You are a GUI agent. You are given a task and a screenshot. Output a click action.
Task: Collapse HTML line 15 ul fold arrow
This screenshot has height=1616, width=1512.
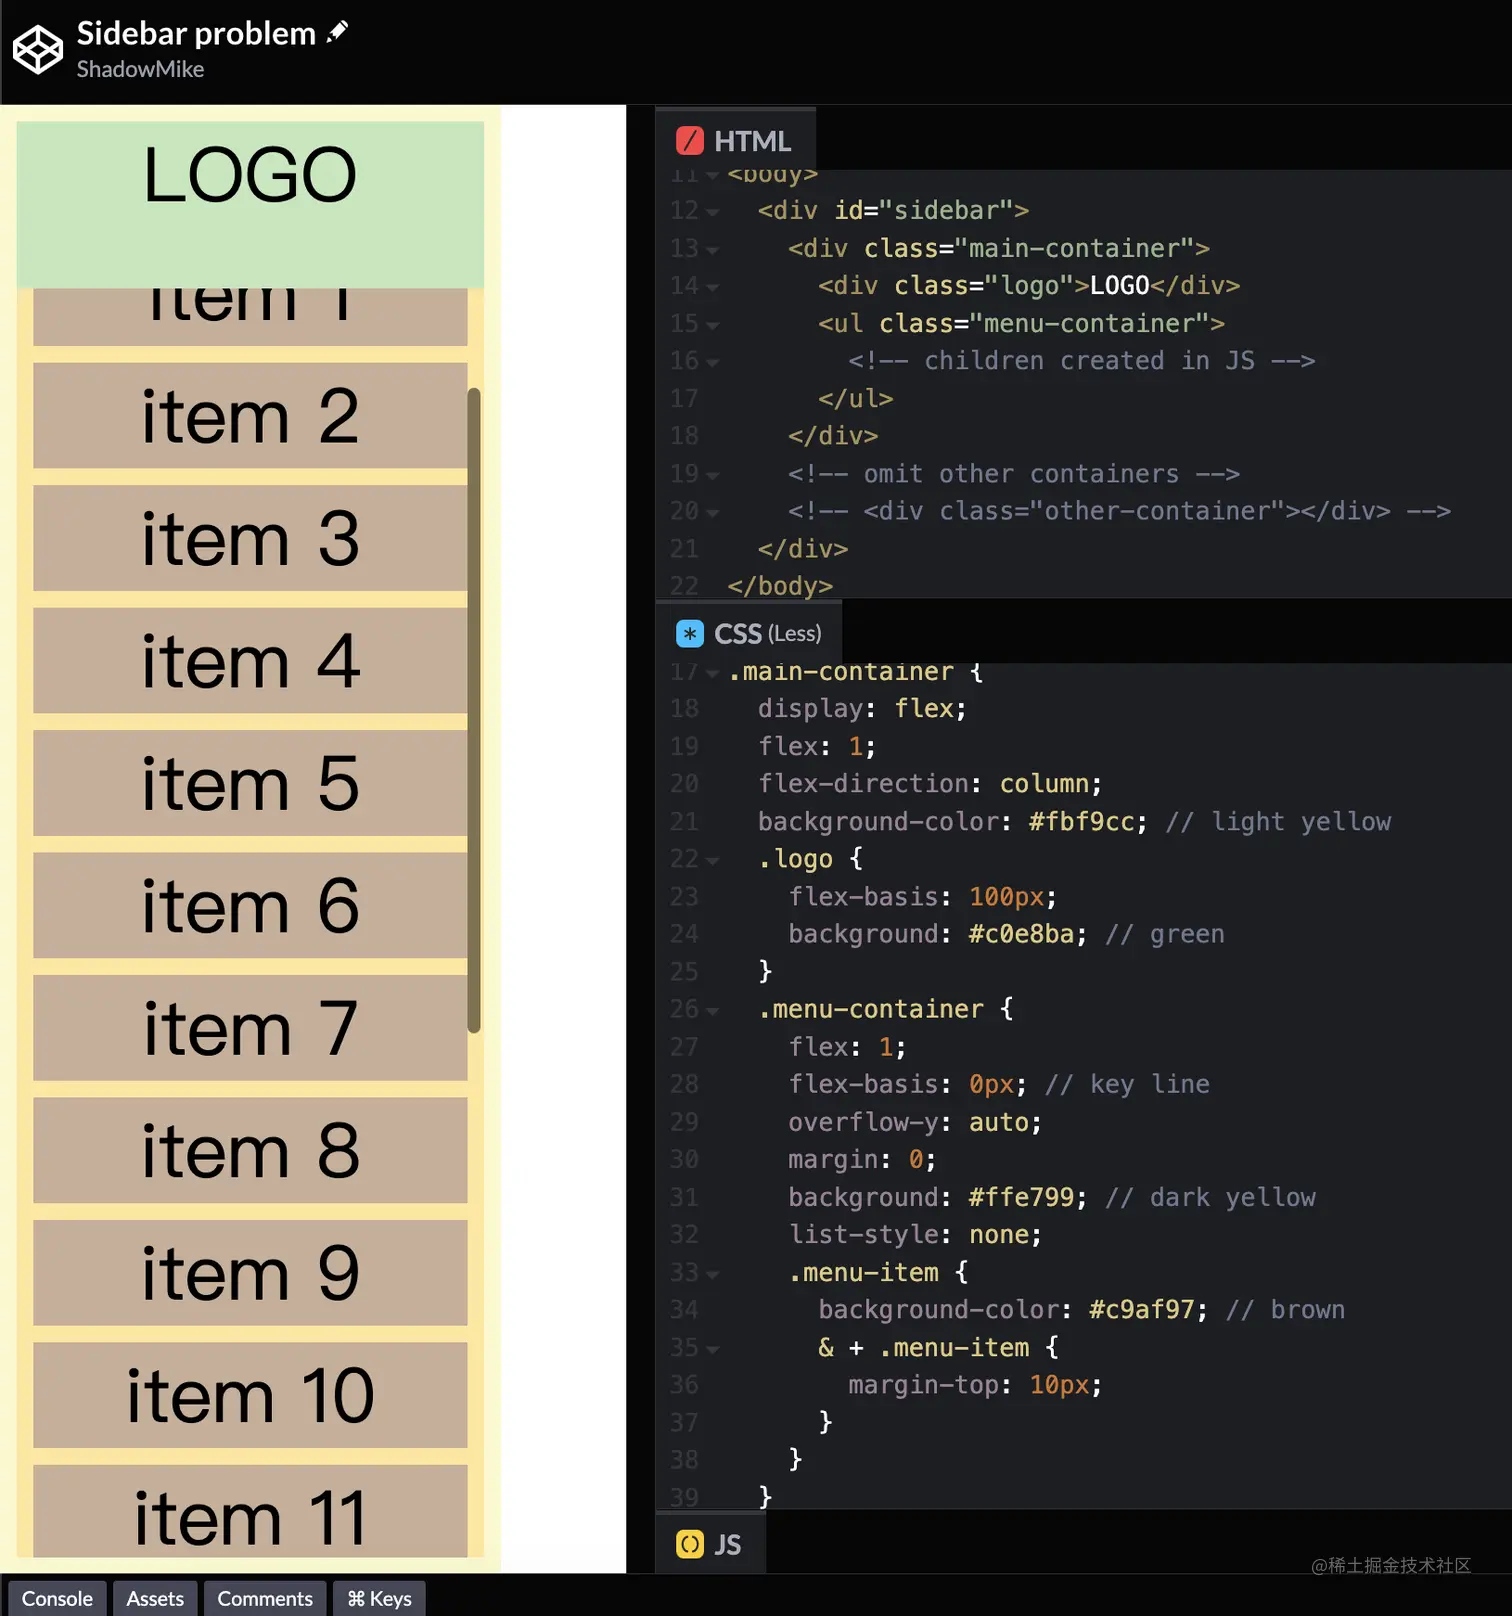coord(713,325)
